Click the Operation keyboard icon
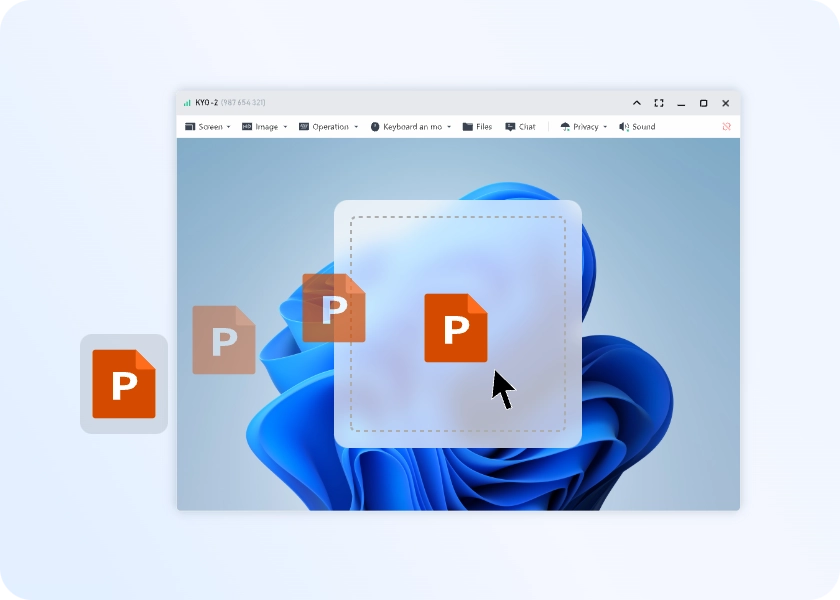Viewport: 840px width, 600px height. (x=304, y=127)
